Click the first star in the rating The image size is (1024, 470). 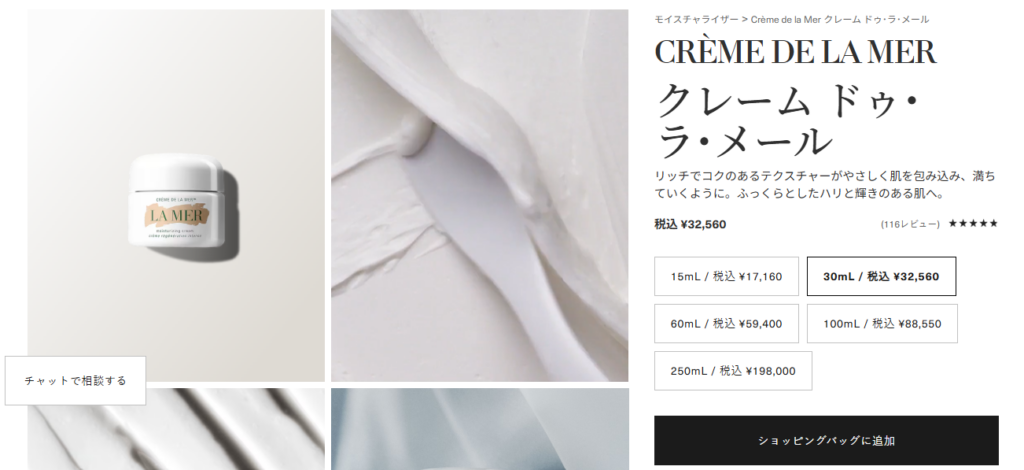click(x=953, y=223)
